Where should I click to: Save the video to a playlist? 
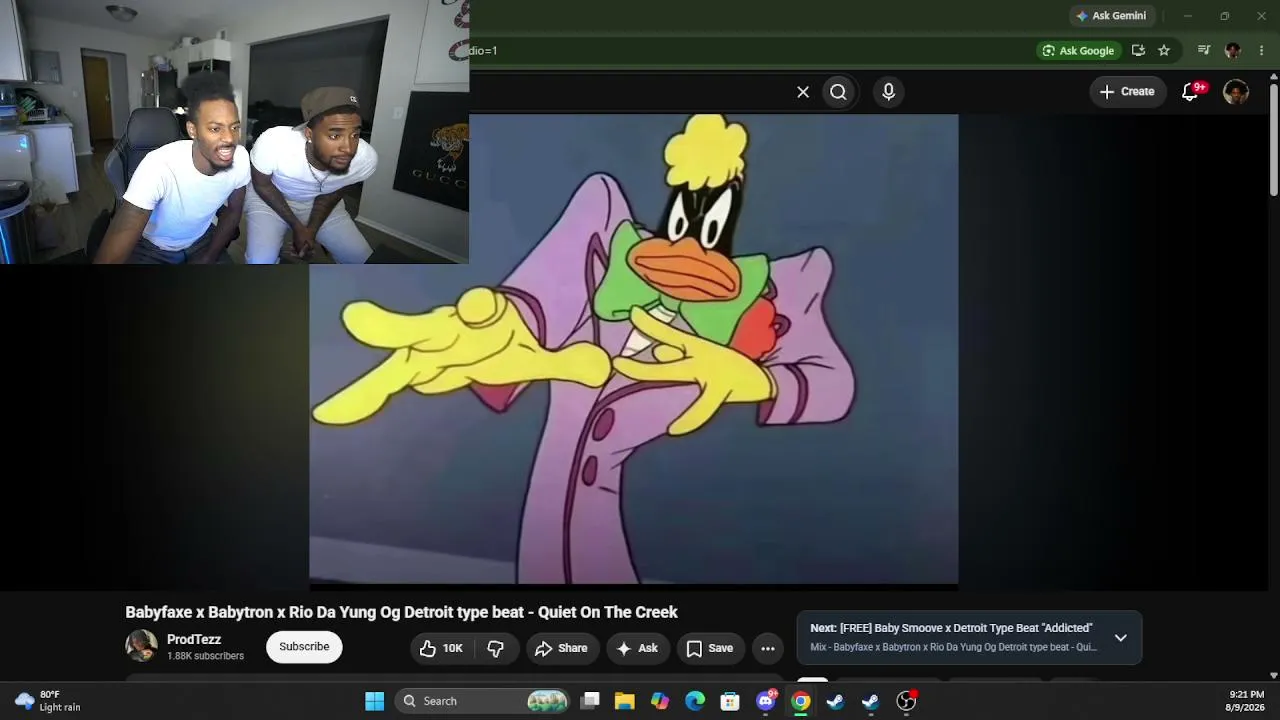[x=710, y=648]
